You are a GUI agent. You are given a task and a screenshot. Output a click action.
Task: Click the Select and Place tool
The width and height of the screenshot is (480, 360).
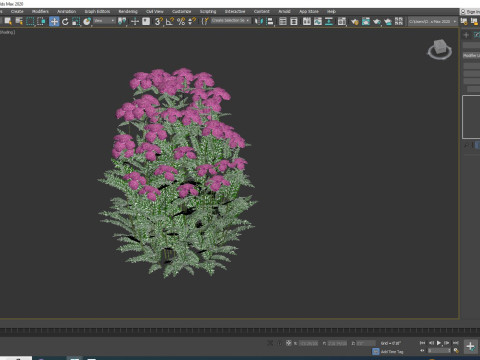tap(87, 21)
